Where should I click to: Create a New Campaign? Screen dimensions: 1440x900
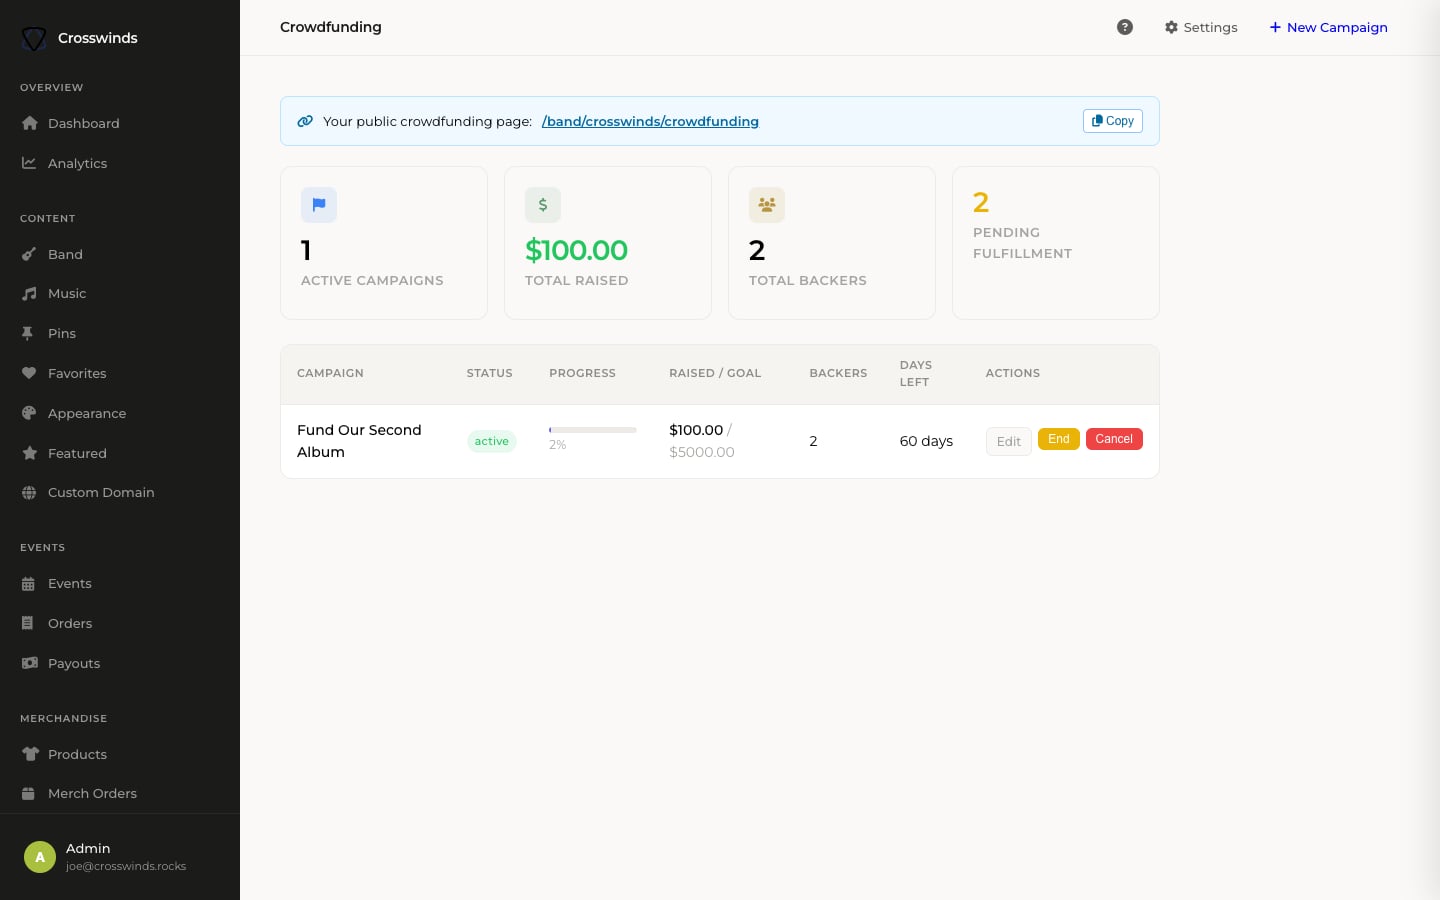[1328, 27]
